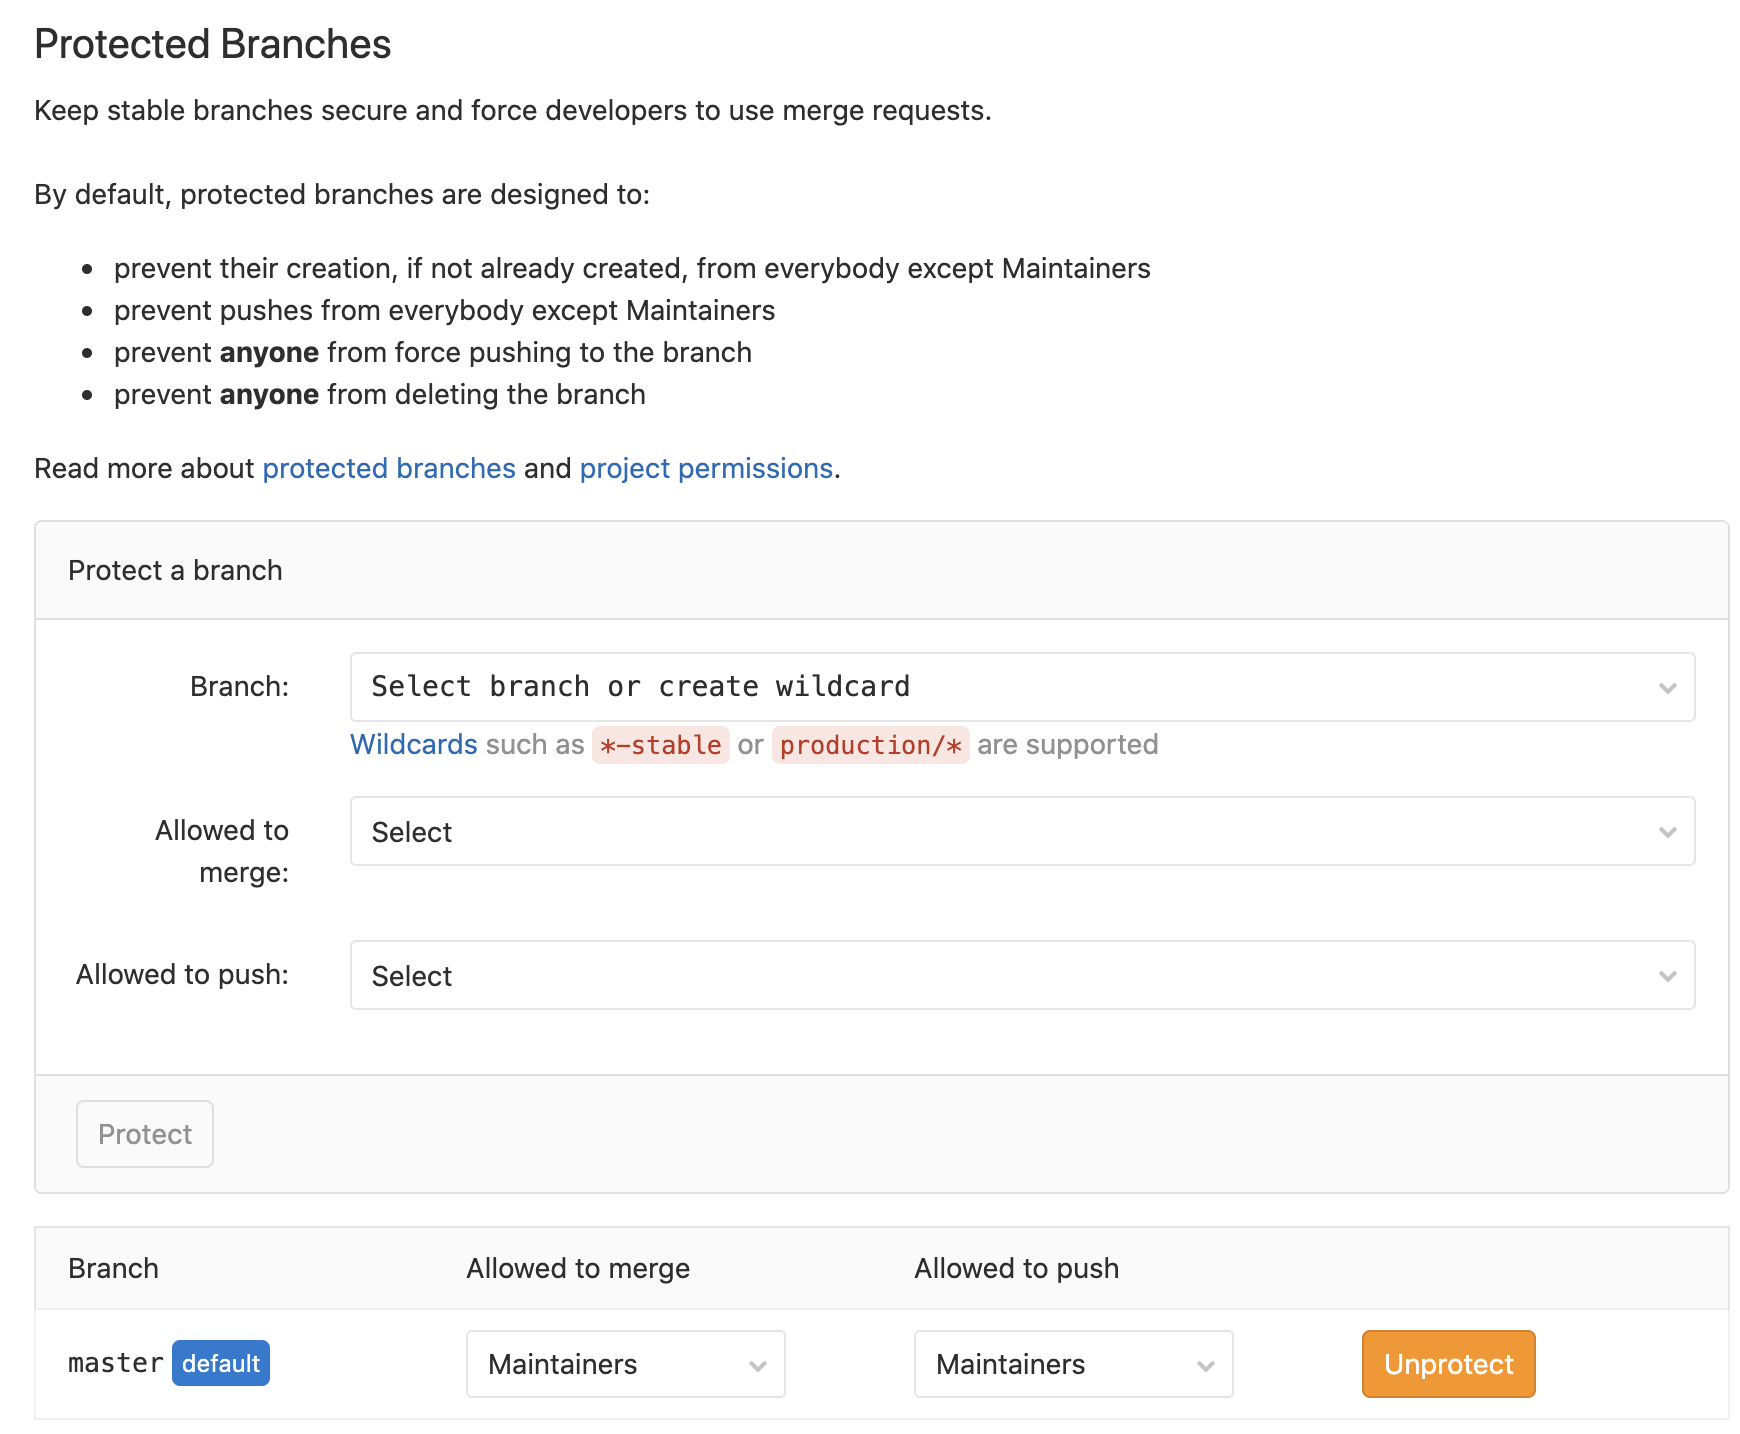This screenshot has height=1434, width=1740.
Task: Open the Wildcards help link
Action: coord(413,745)
